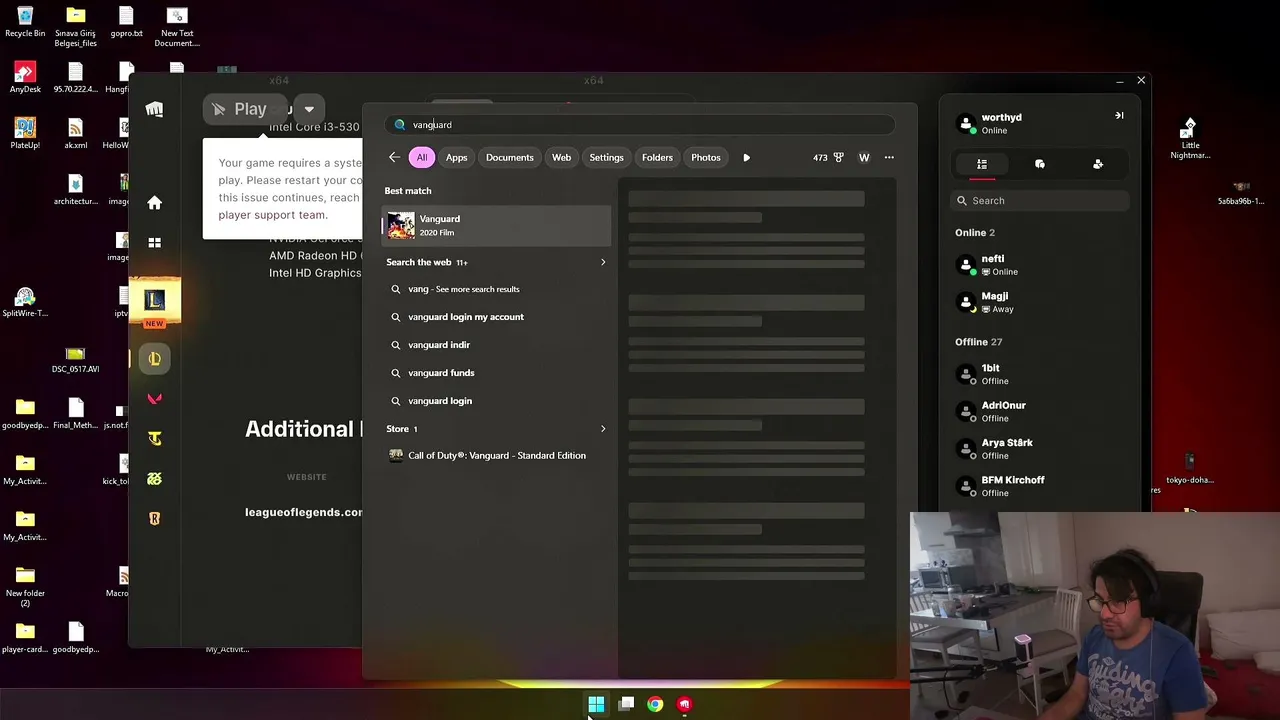
Task: Select the AnyDesk desktop icon
Action: [x=25, y=77]
